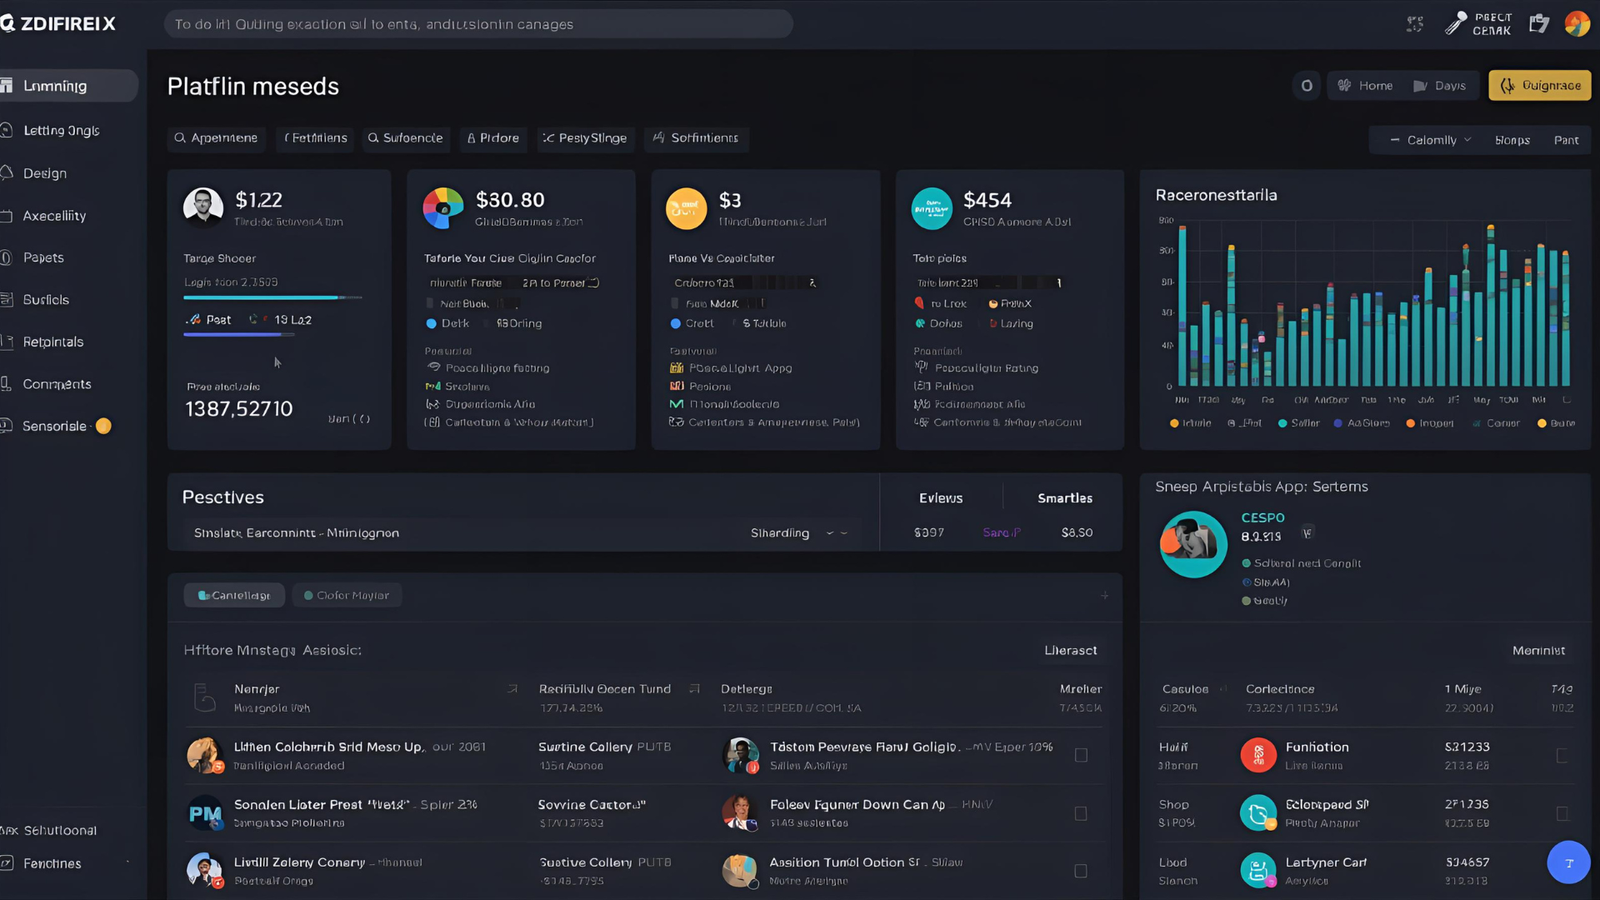The width and height of the screenshot is (1600, 900).
Task: Open Design in the left sidebar
Action: [x=45, y=173]
